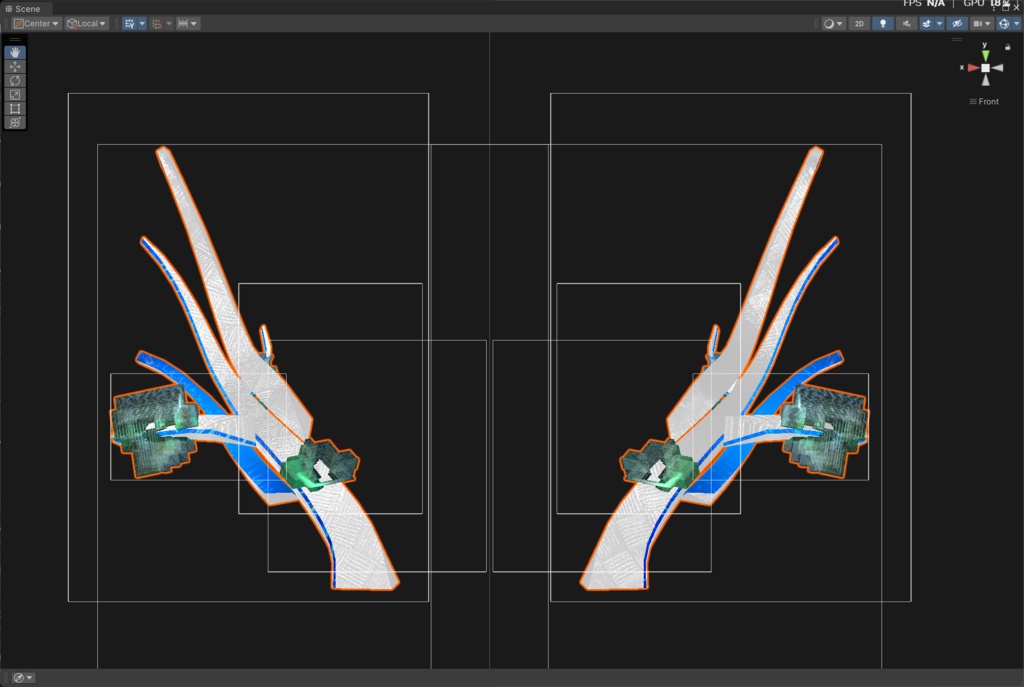Toggle Gizmos display button

(1004, 24)
